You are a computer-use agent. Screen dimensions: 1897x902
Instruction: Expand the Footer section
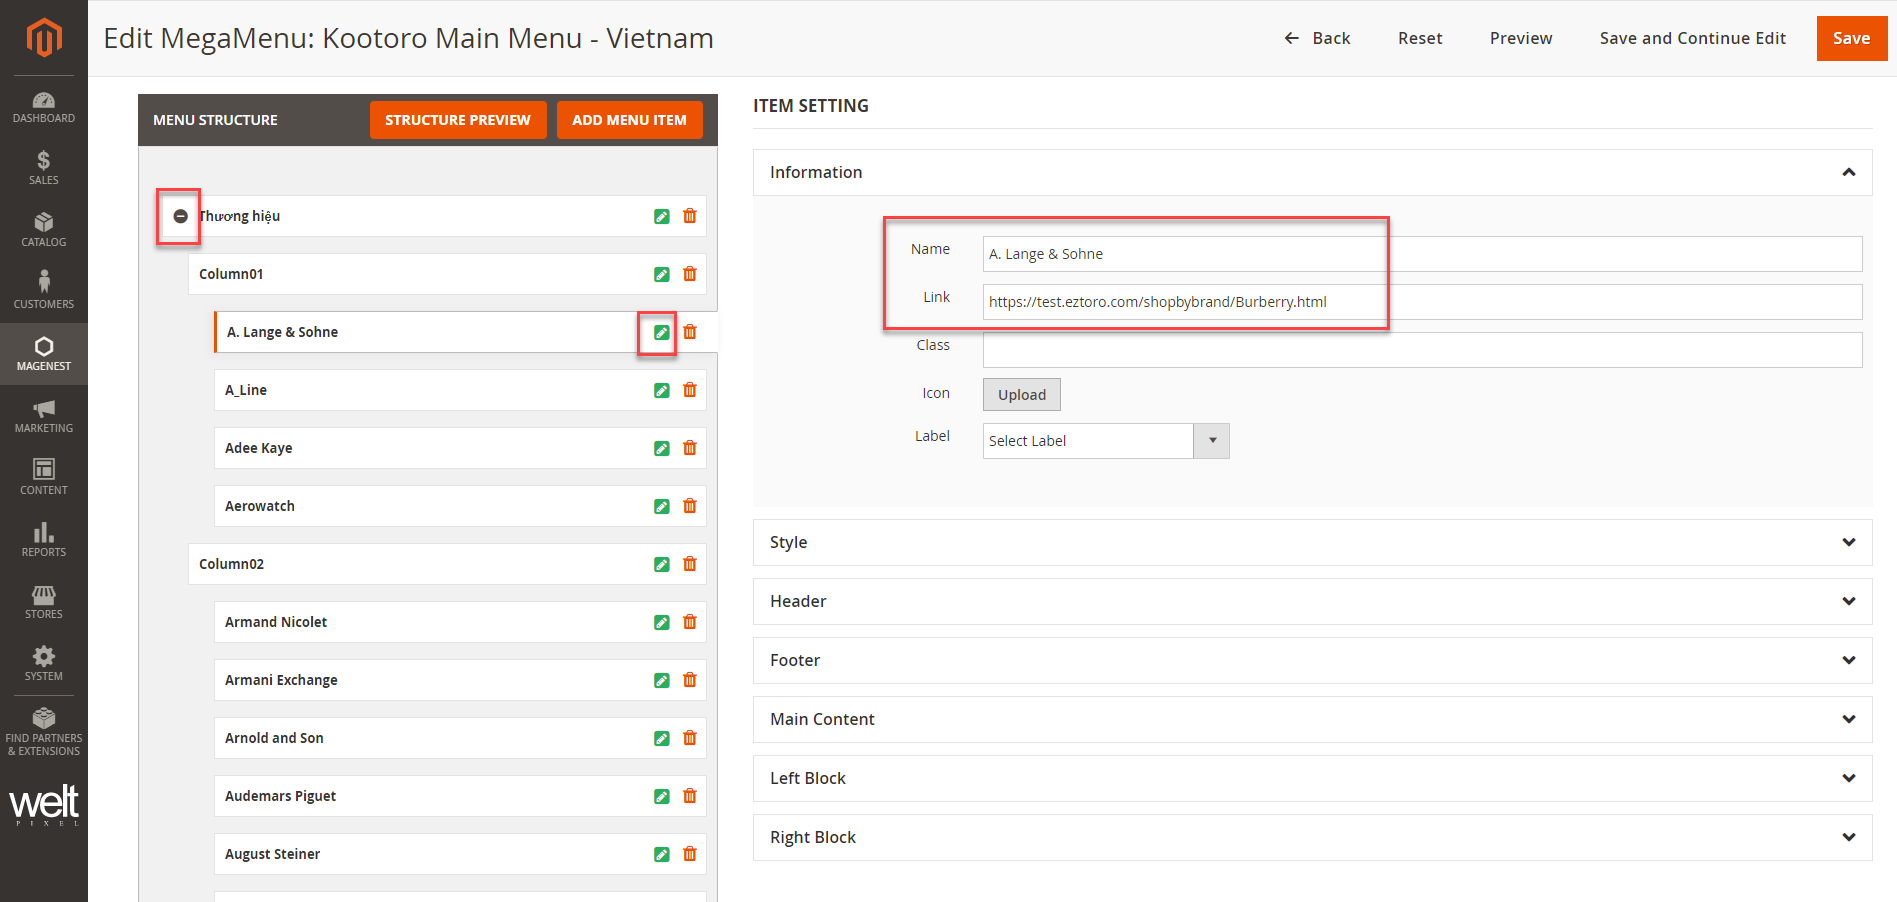tap(1312, 660)
